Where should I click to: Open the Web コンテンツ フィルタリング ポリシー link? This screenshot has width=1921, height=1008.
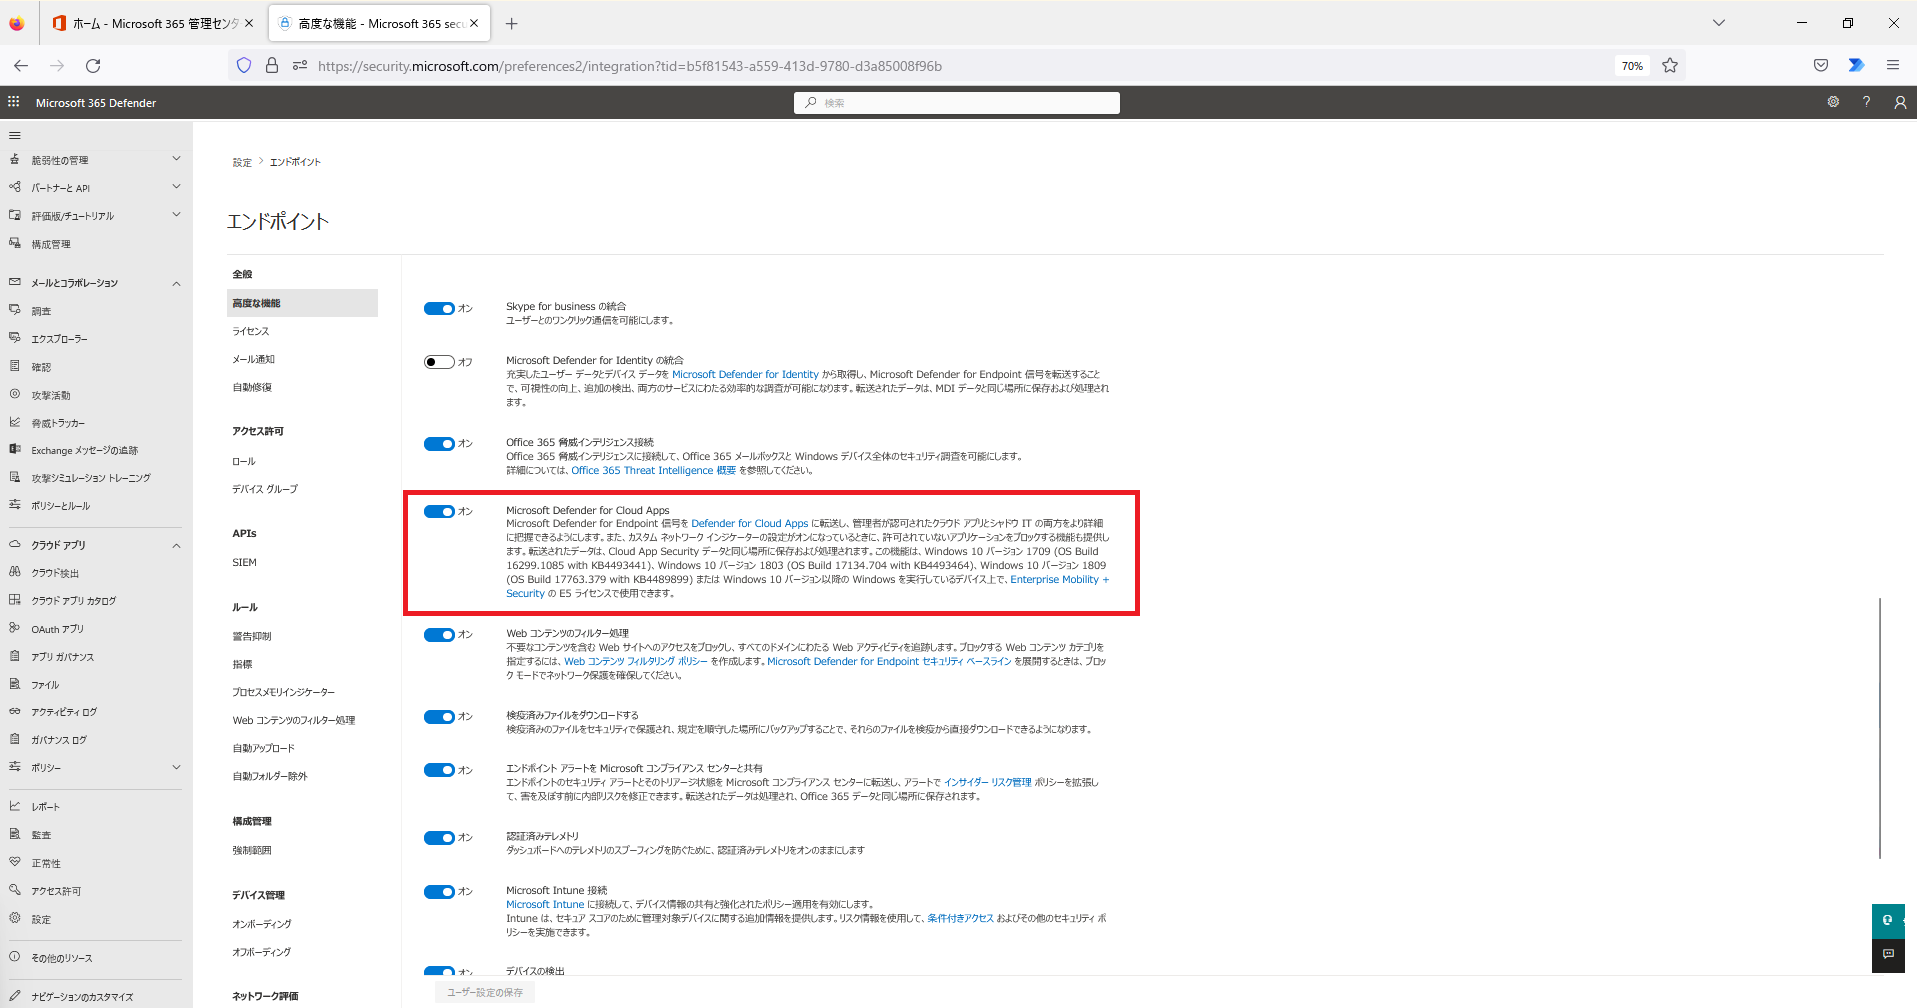636,661
